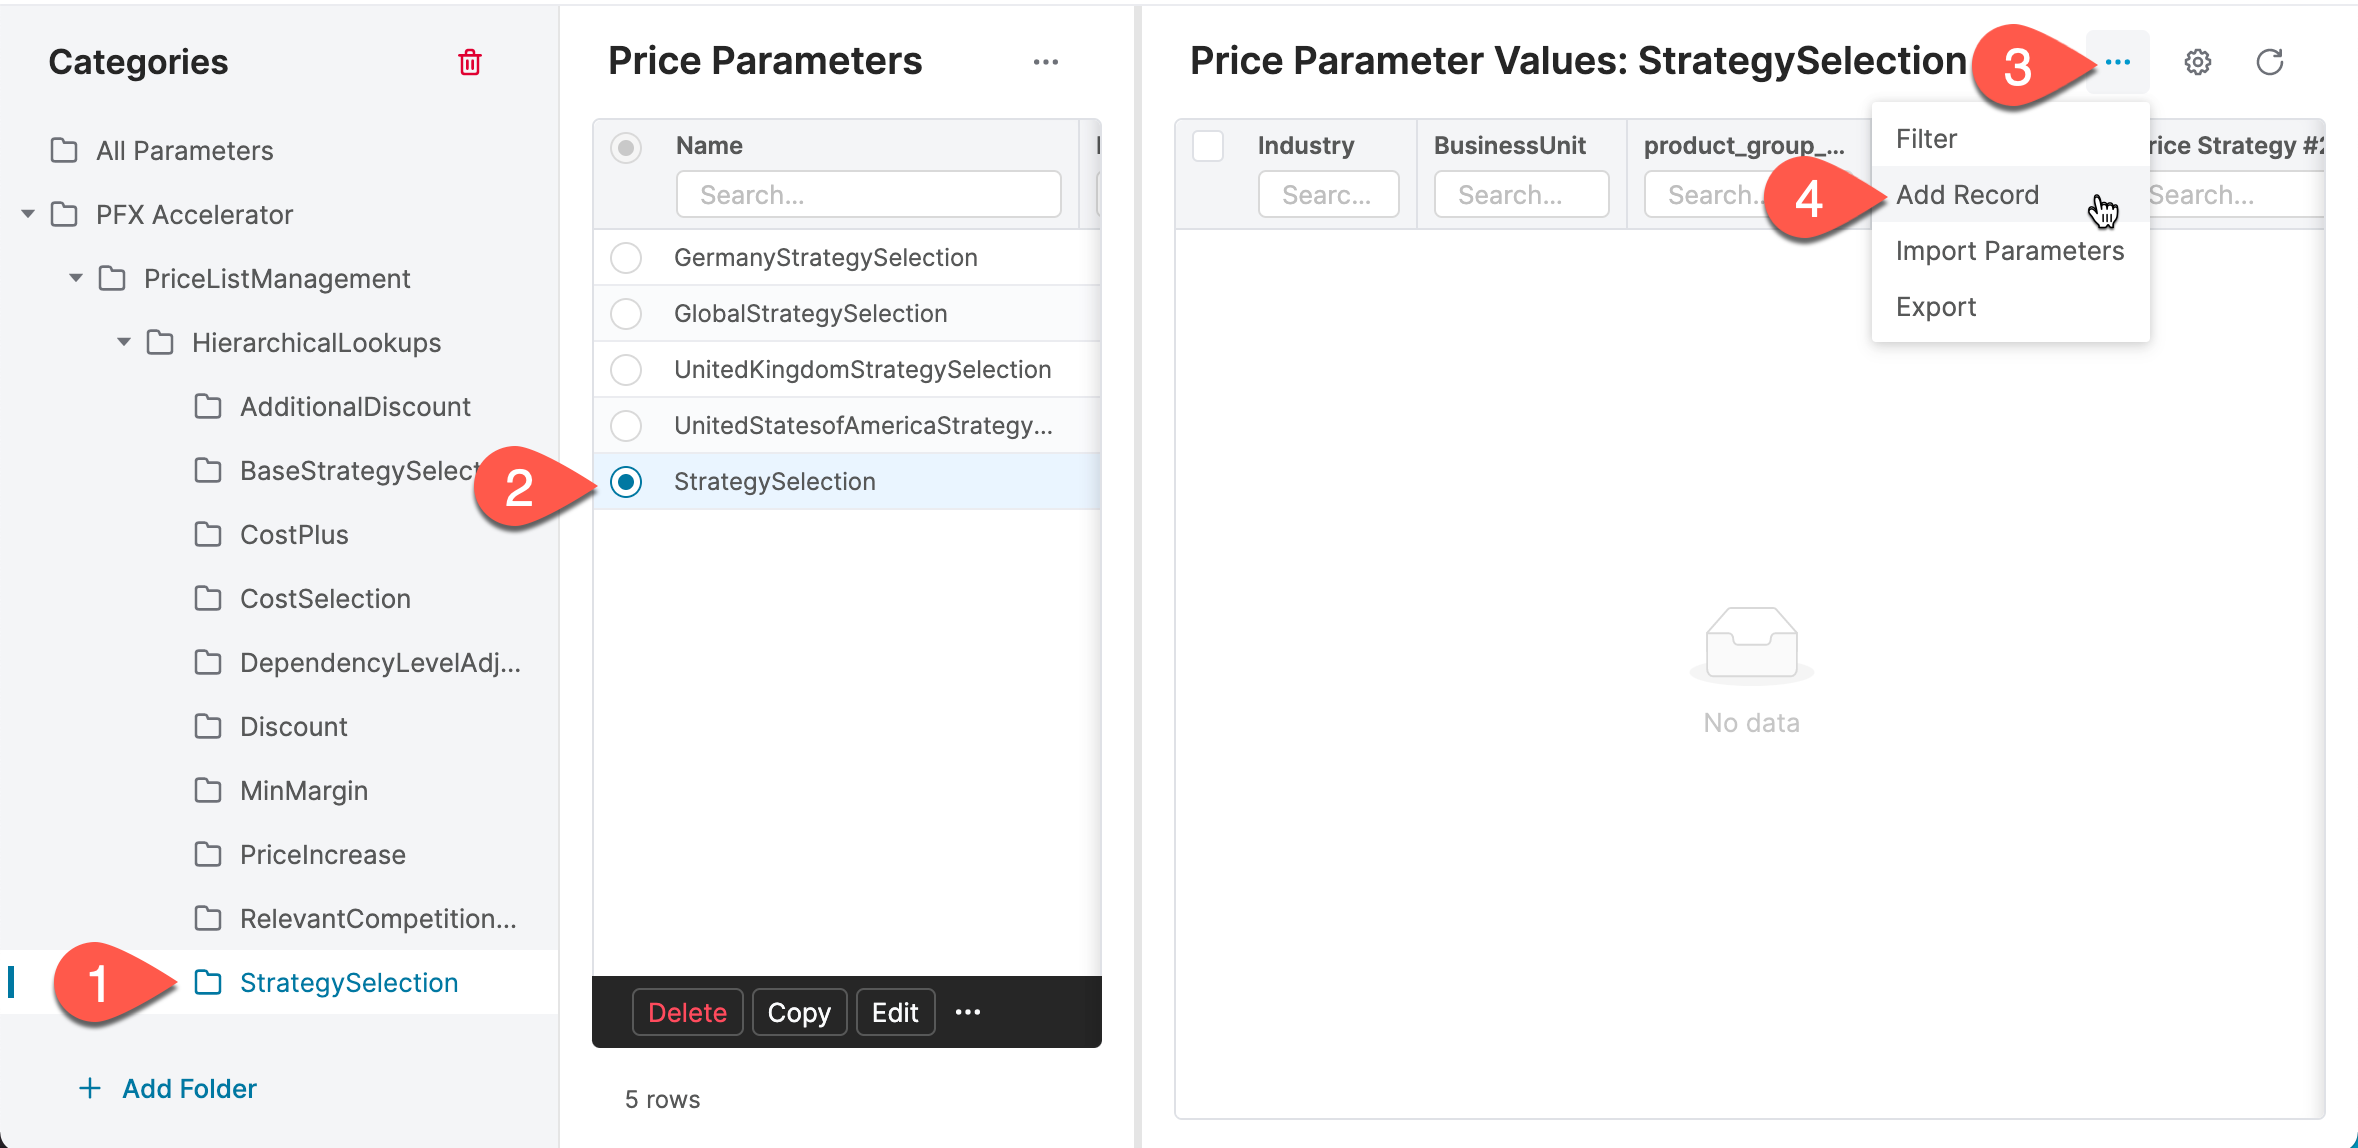Open the All Parameters folder
Image resolution: width=2358 pixels, height=1148 pixels.
pos(184,151)
